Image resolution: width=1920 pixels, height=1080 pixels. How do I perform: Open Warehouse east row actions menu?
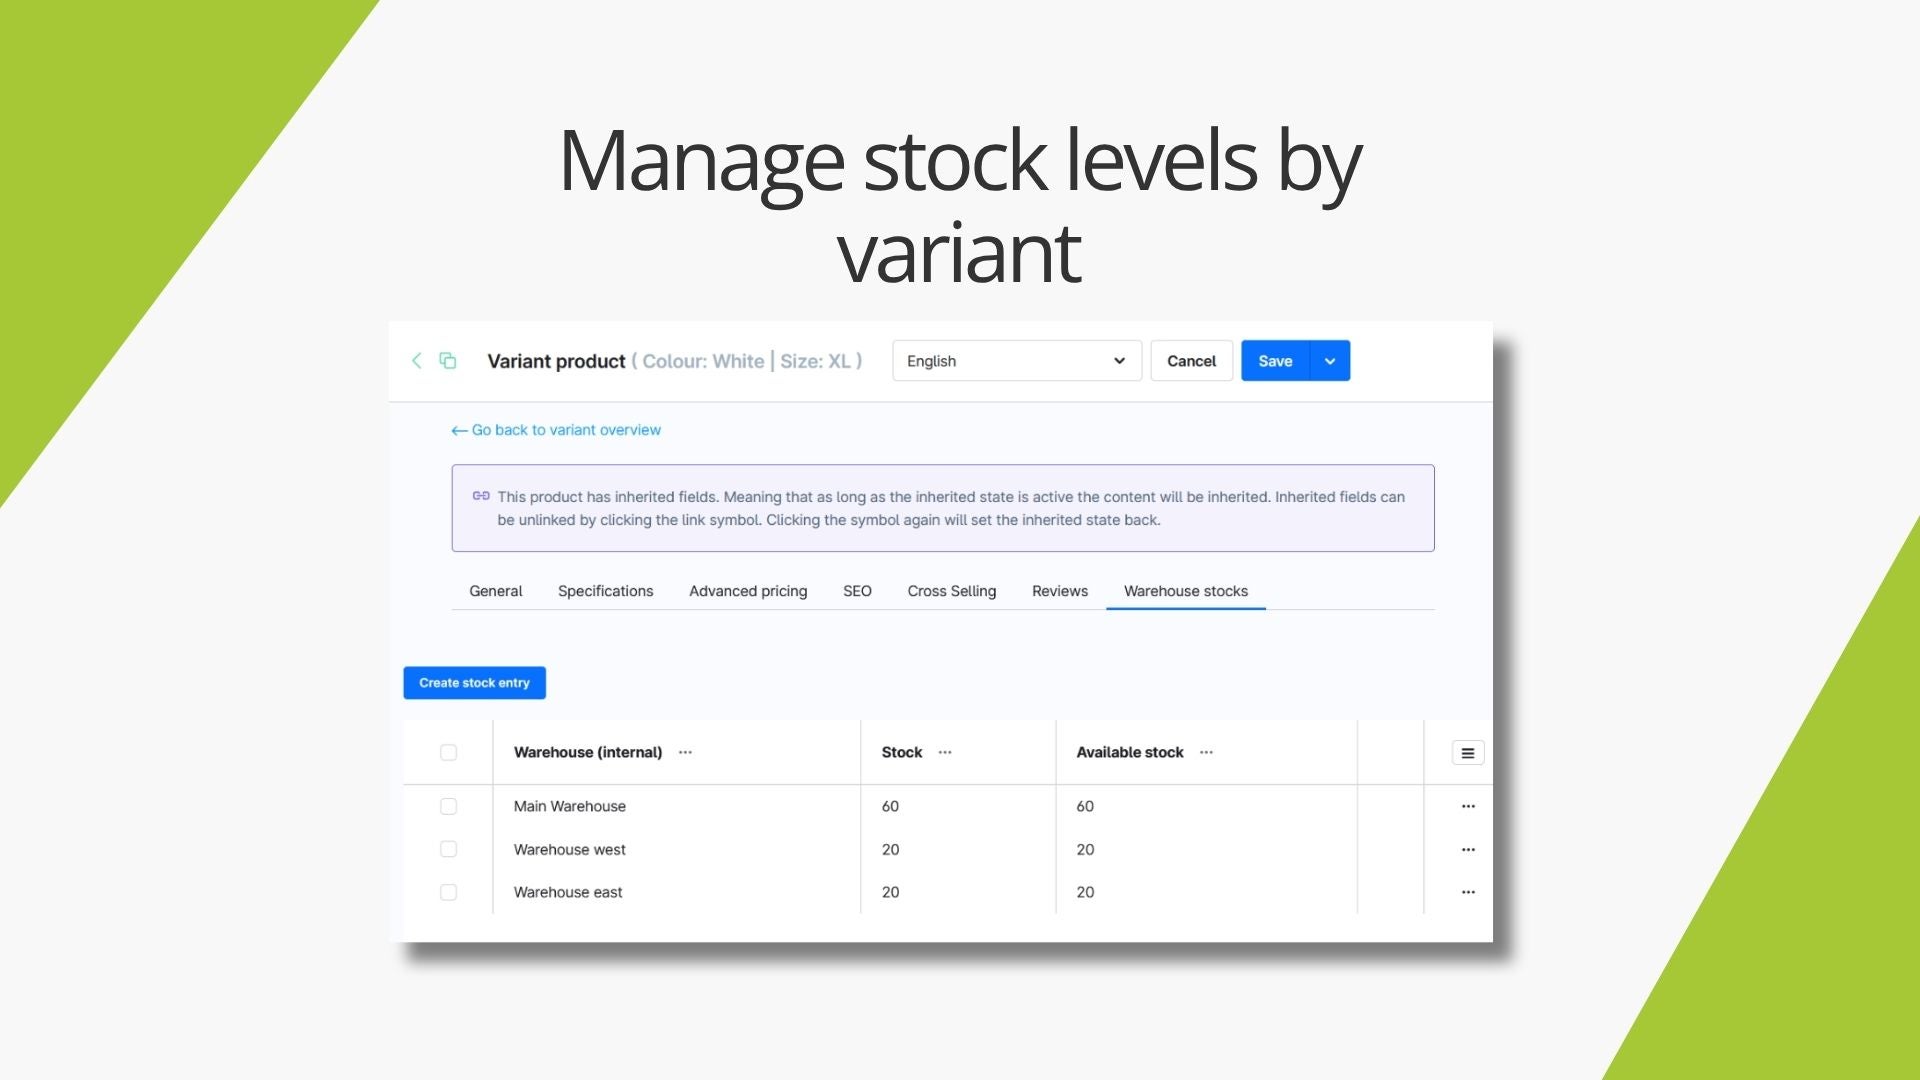click(1468, 892)
